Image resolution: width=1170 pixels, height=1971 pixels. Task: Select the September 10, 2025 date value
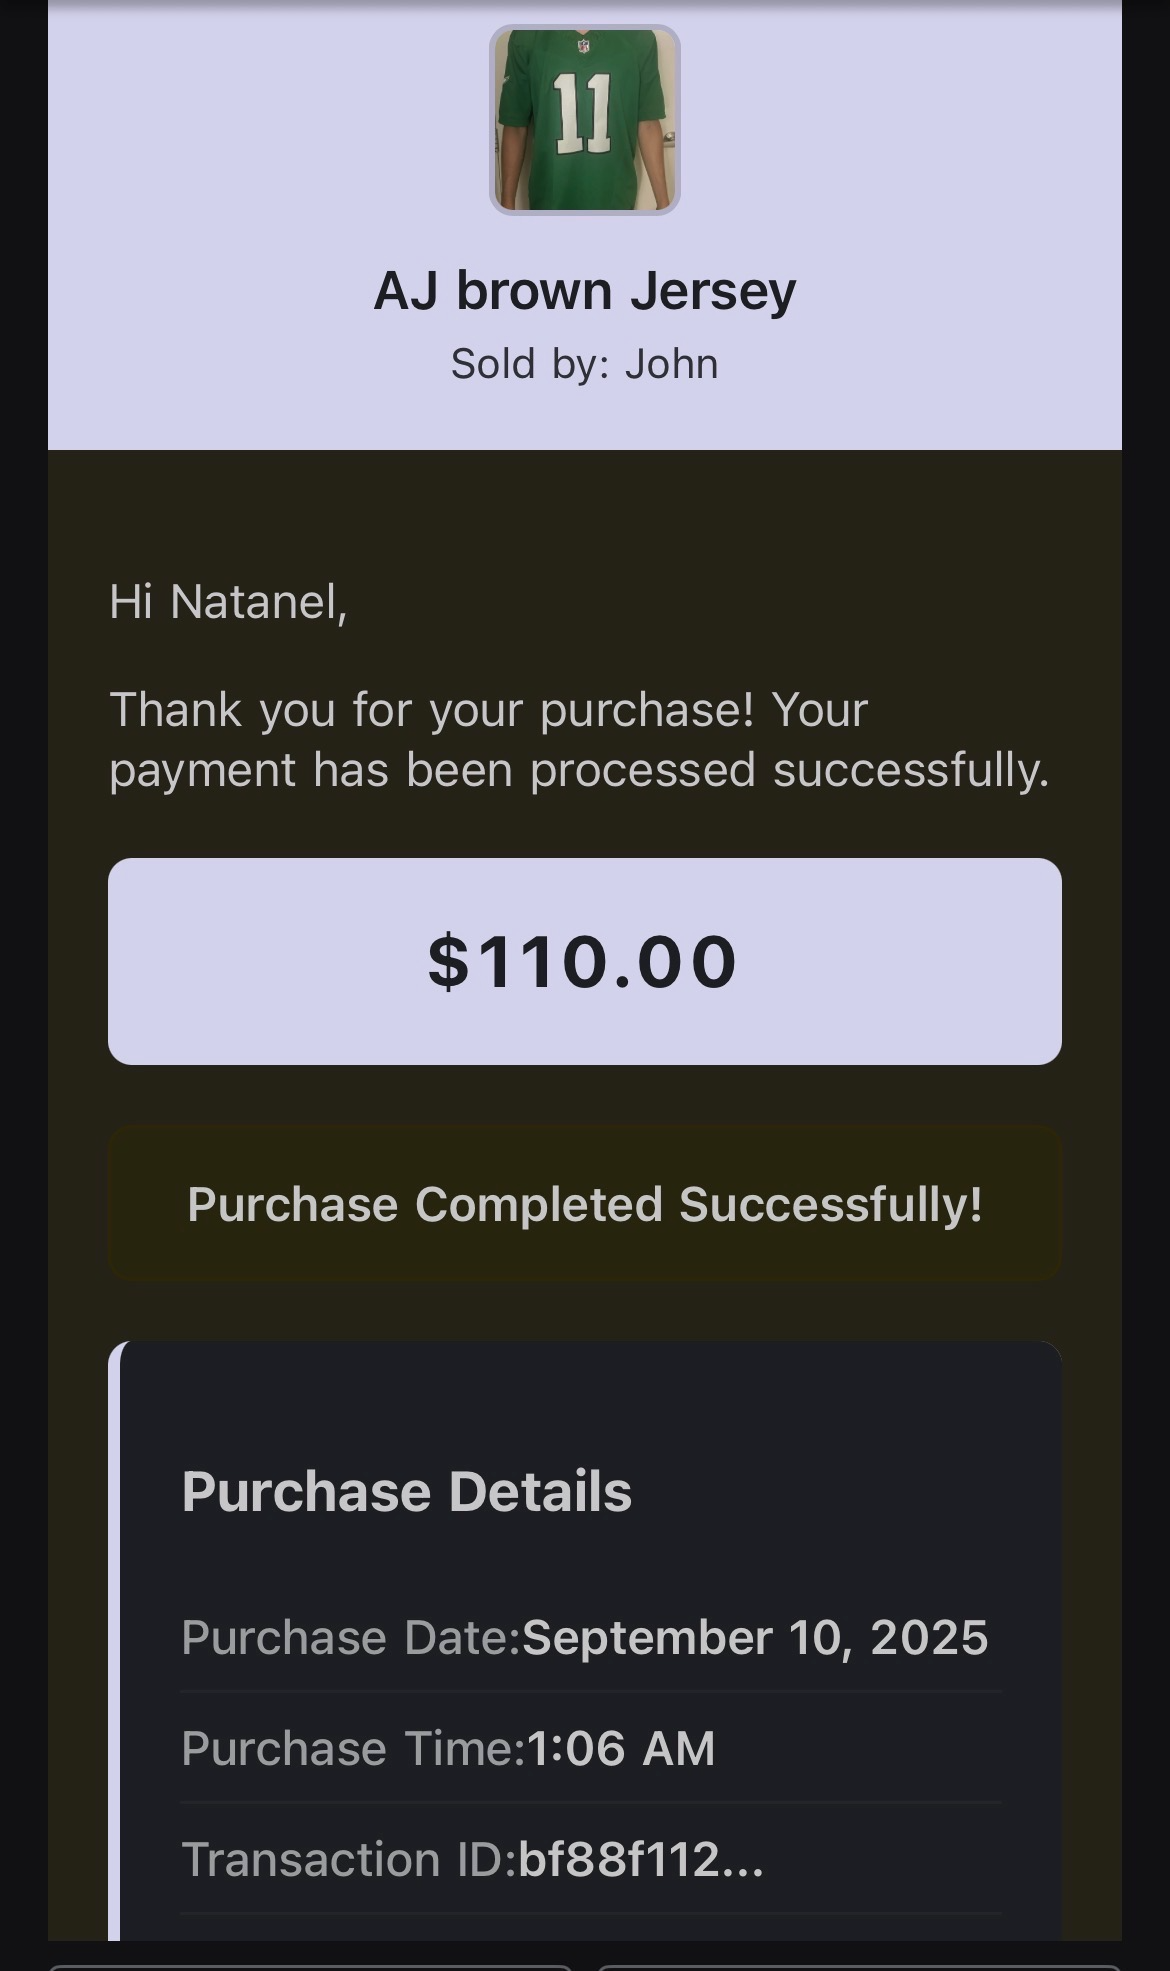click(x=755, y=1638)
